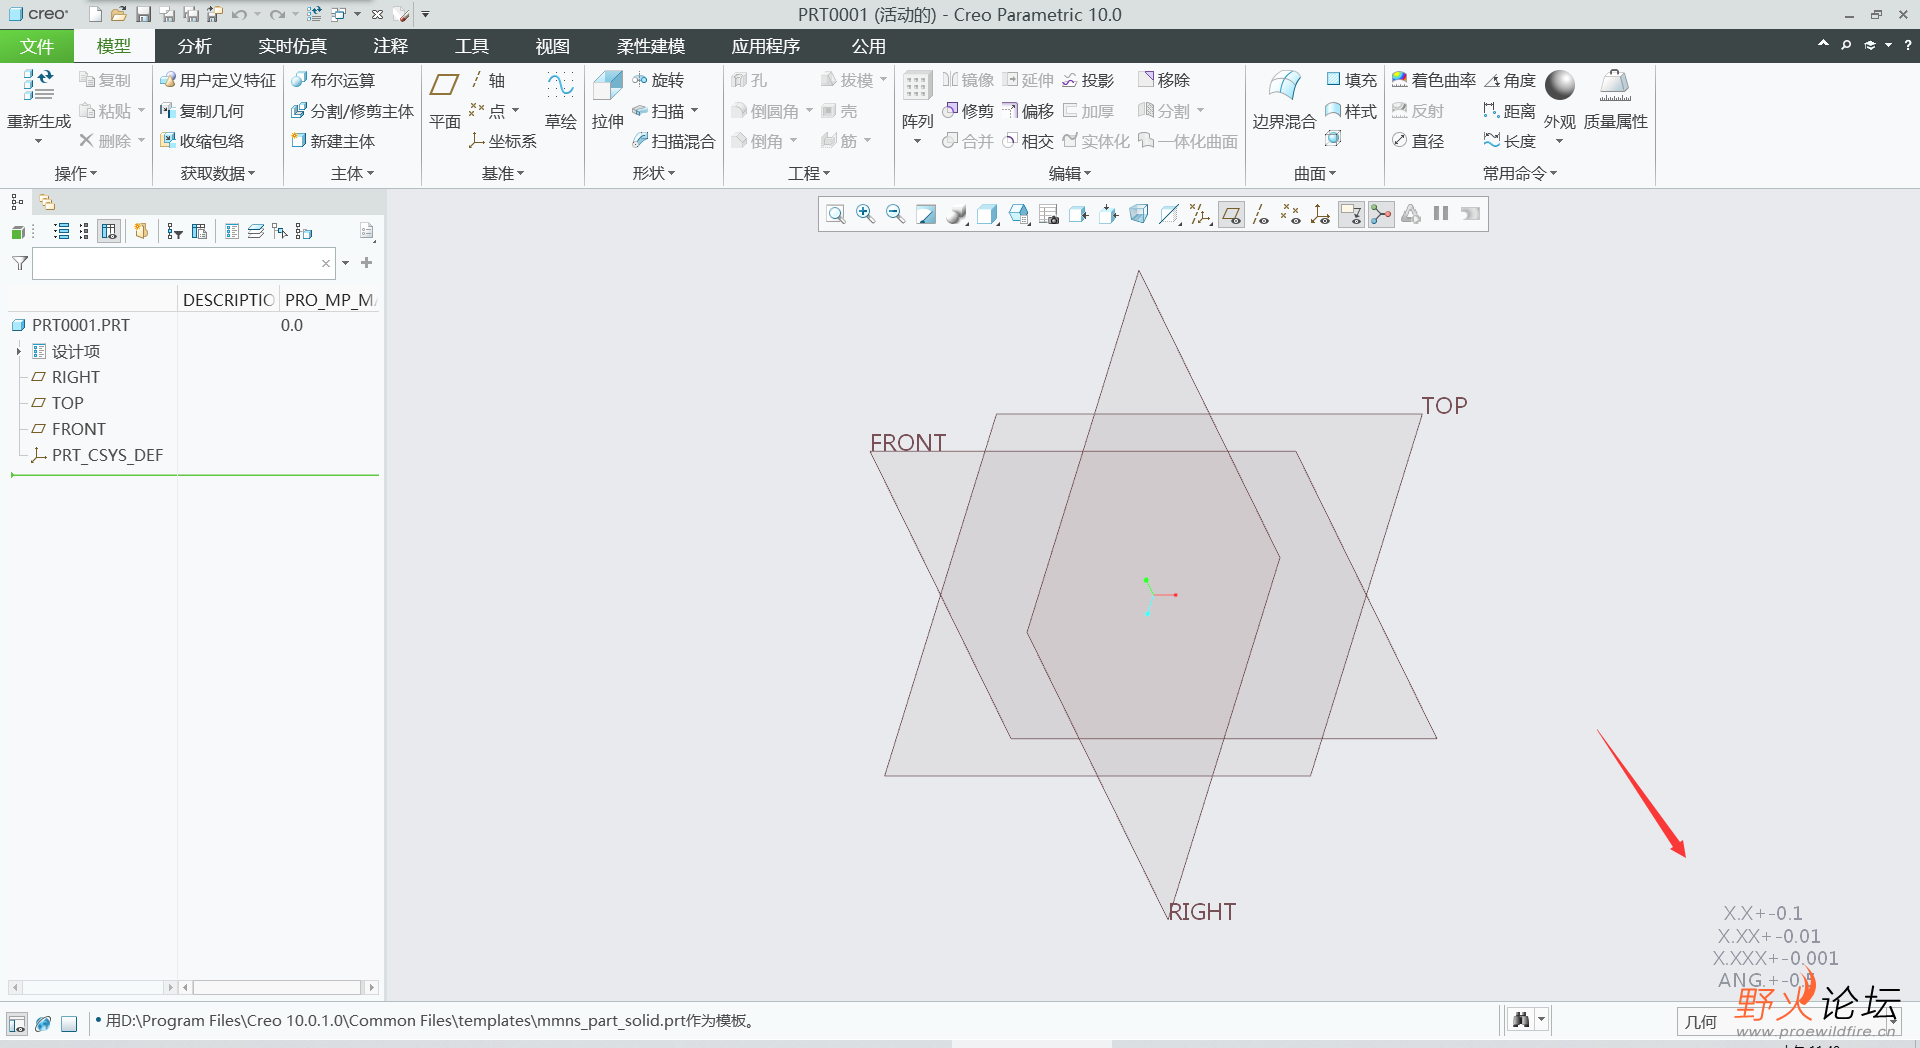This screenshot has height=1048, width=1920.
Task: Click the find binoculars icon in status bar
Action: 1521,1020
